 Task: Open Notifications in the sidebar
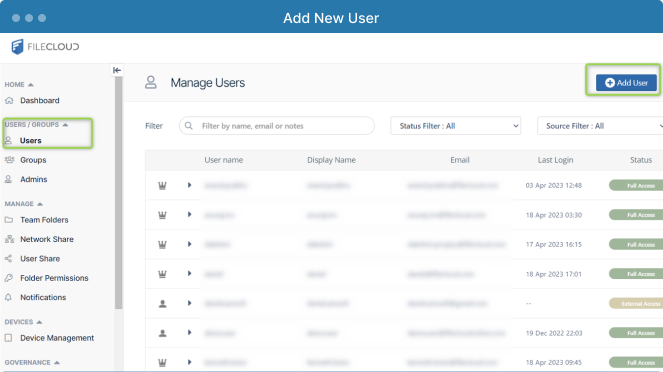[x=43, y=297]
